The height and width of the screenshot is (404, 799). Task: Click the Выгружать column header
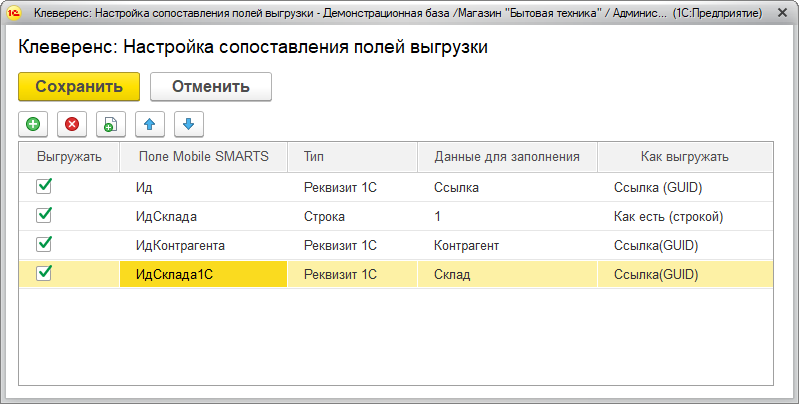(x=69, y=156)
